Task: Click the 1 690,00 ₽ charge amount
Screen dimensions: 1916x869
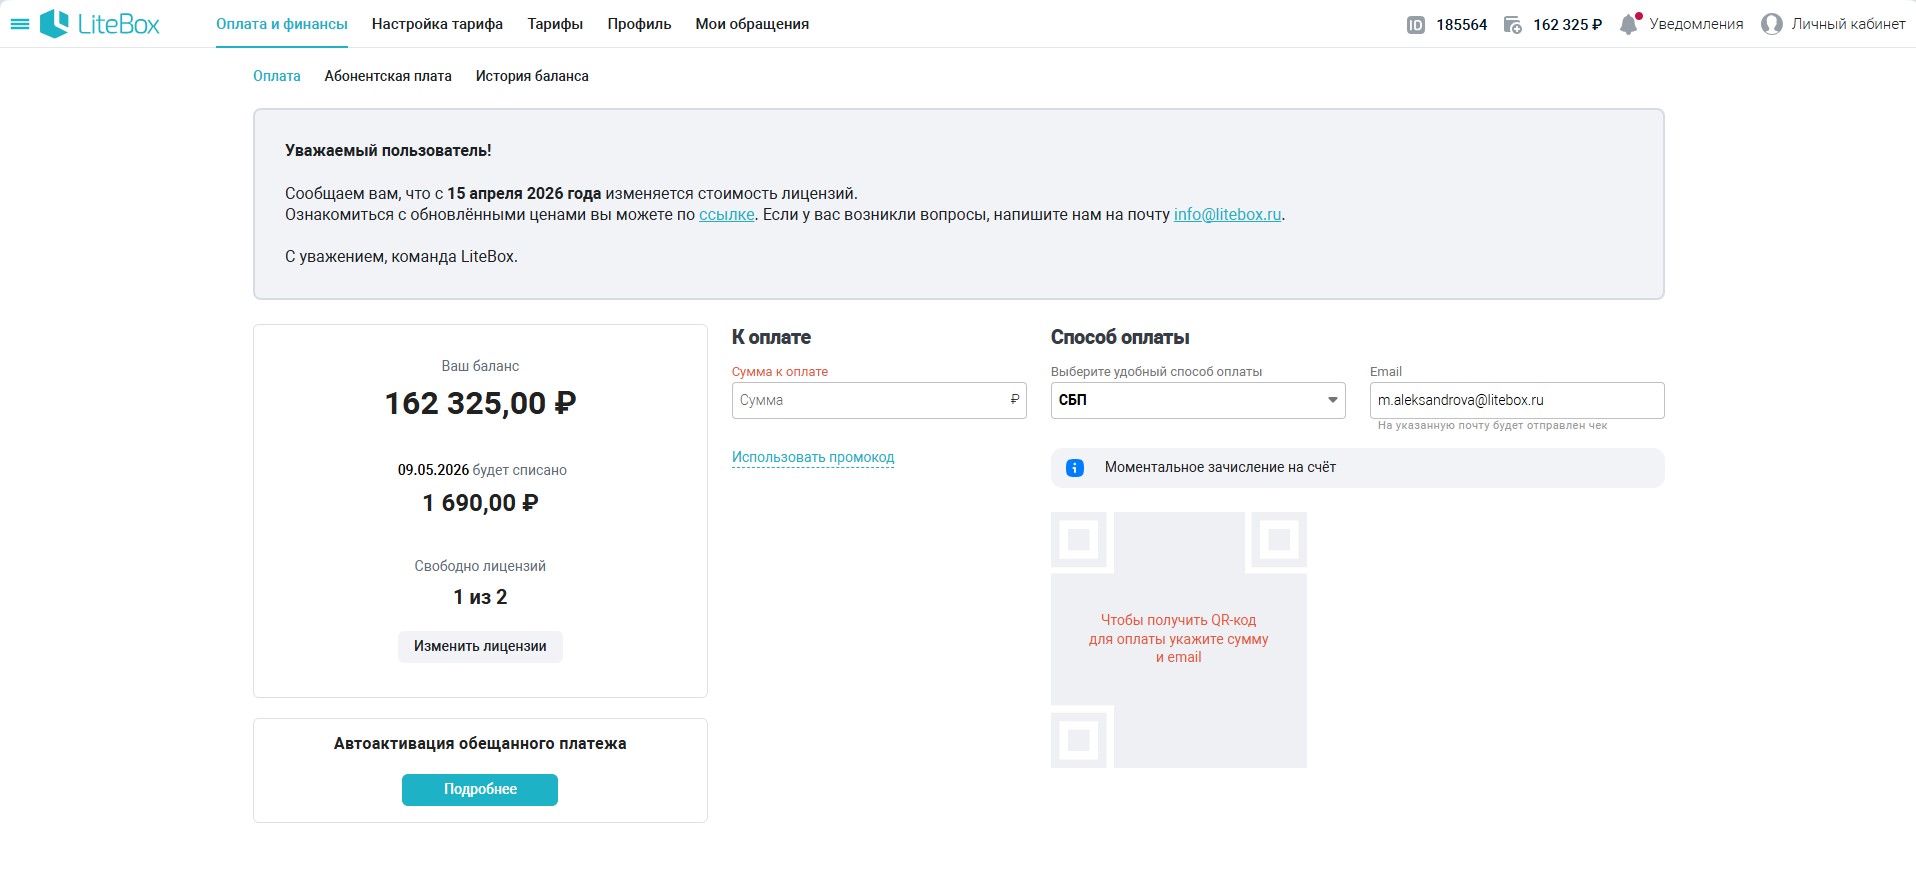Action: [480, 503]
